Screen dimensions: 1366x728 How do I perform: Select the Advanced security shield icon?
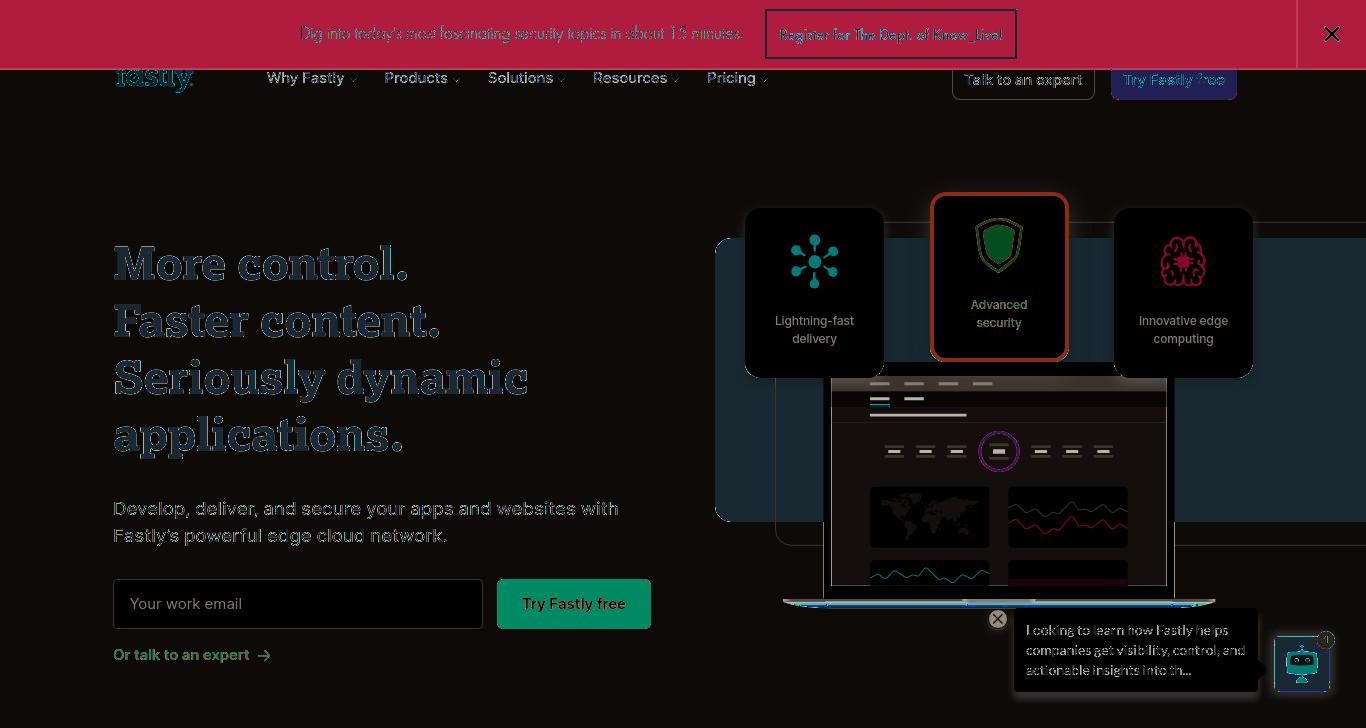(999, 245)
